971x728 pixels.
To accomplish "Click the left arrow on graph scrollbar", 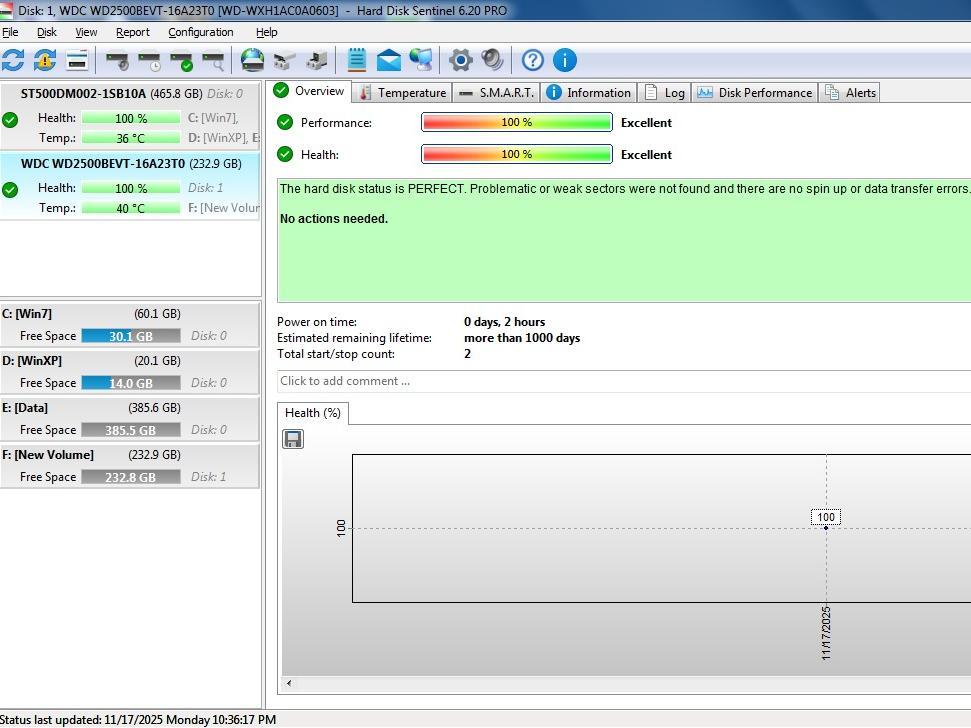I will click(x=290, y=684).
